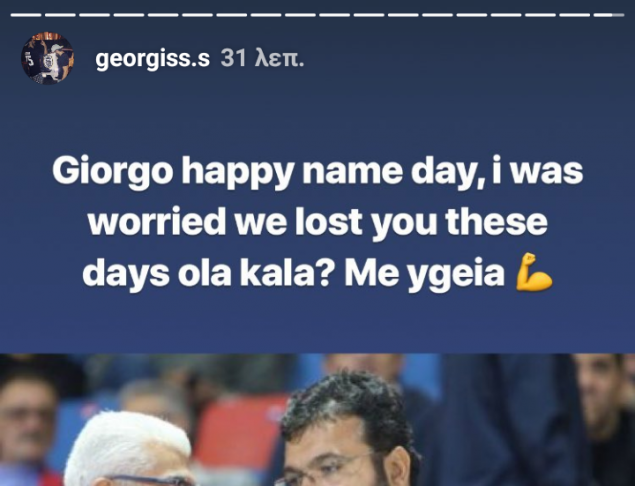Click the 'worried we lost you these' line
This screenshot has width=635, height=486.
coord(318,223)
